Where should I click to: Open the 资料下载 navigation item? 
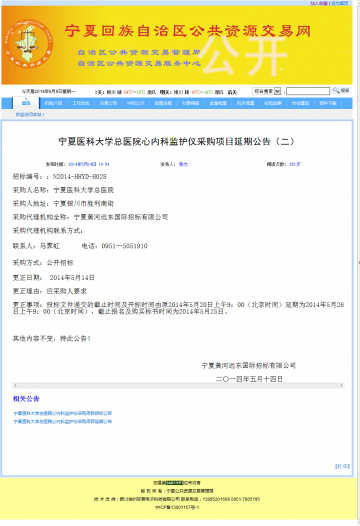point(328,103)
